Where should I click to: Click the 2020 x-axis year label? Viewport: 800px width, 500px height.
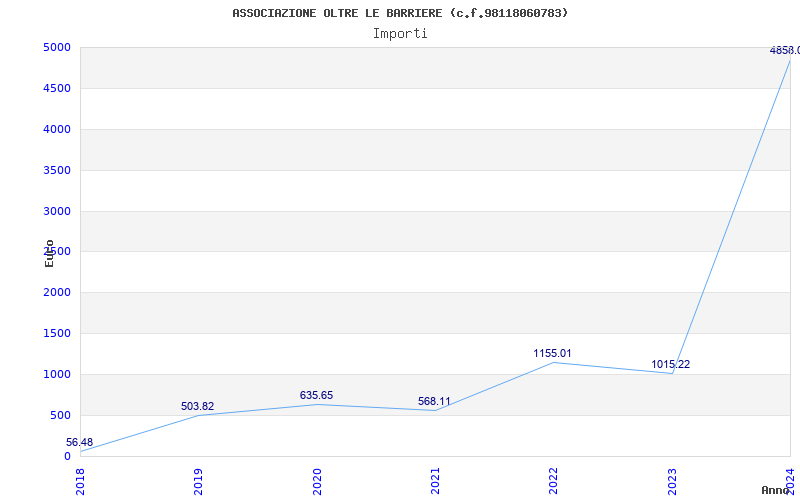tap(317, 482)
